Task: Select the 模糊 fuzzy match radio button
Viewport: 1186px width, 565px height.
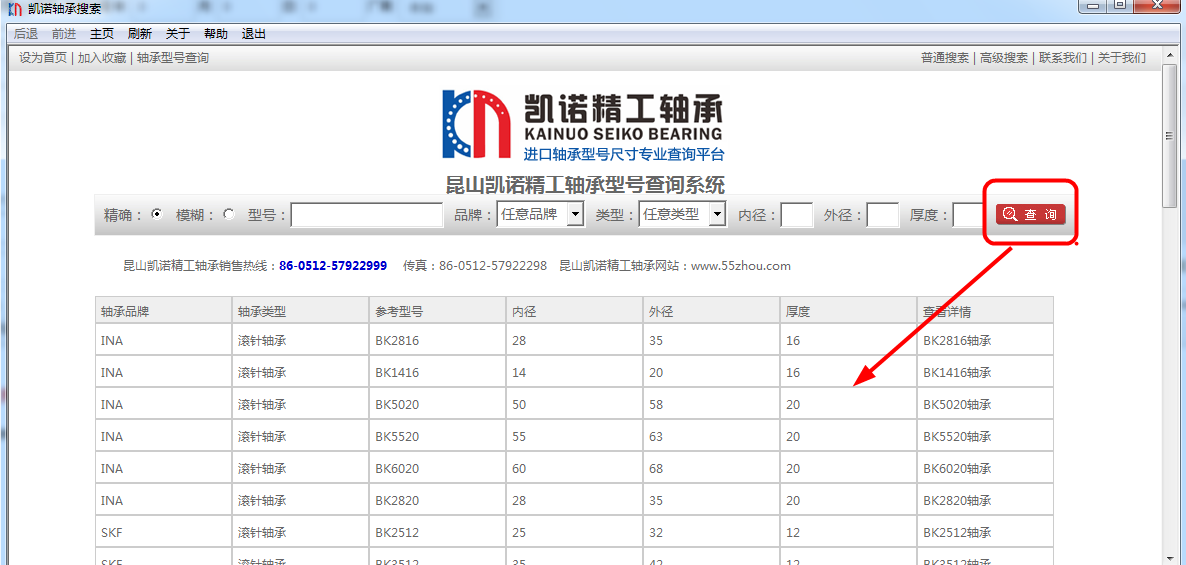Action: 229,214
